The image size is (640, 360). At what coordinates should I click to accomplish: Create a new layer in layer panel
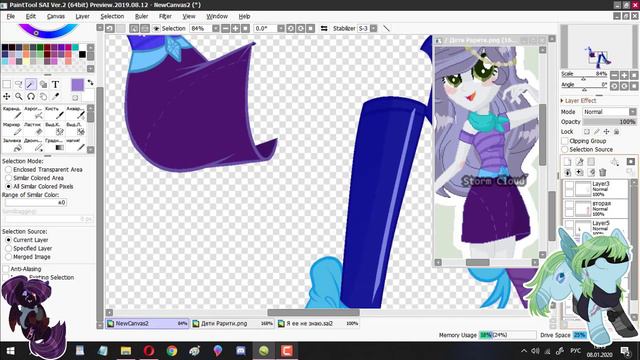pos(567,162)
